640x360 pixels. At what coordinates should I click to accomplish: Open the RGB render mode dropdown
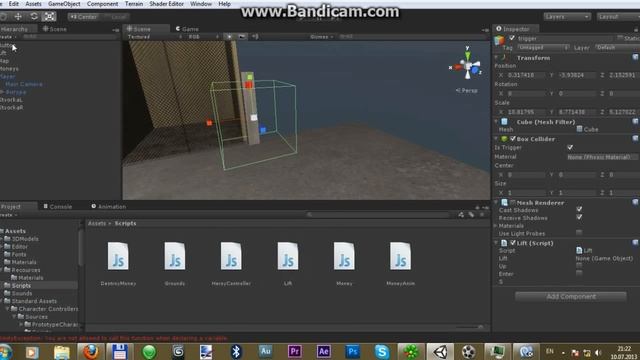pos(203,37)
